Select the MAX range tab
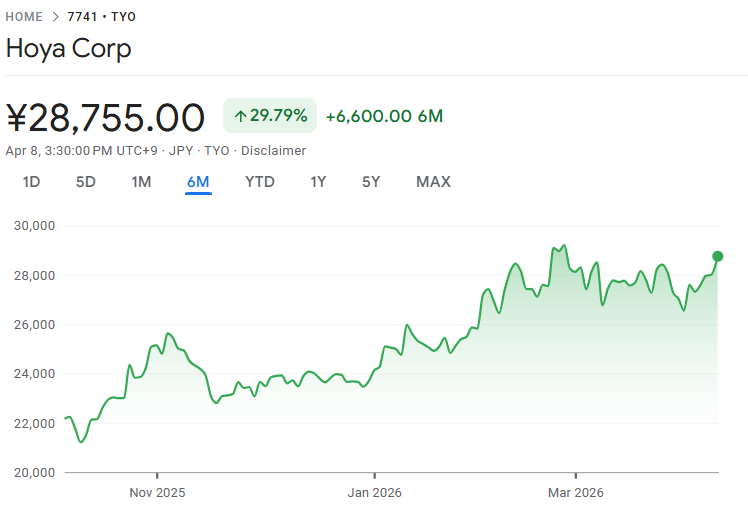The width and height of the screenshot is (748, 510). coord(433,182)
